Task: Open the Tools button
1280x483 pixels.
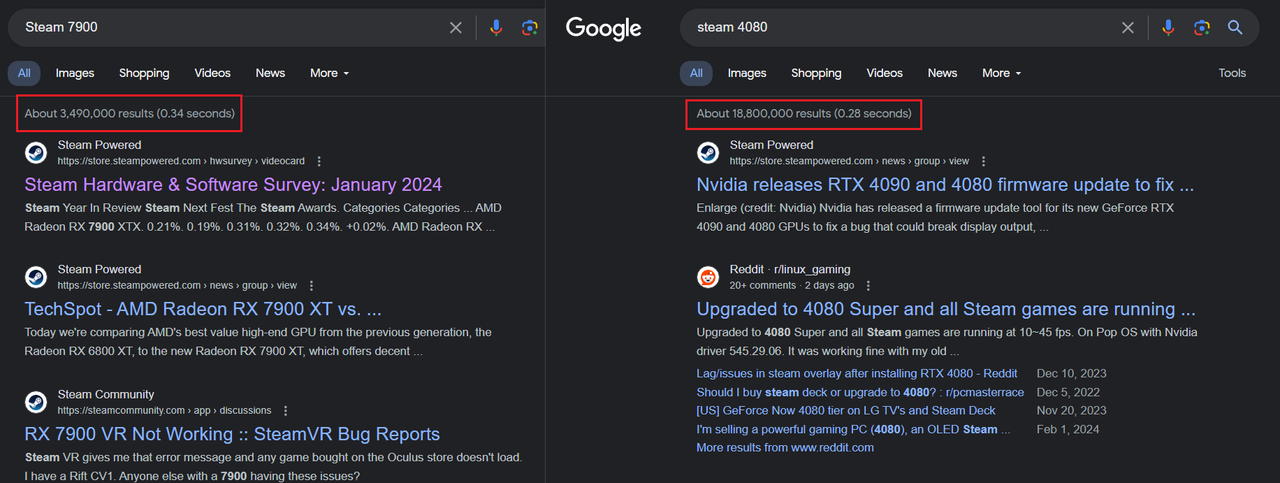Action: coord(1232,73)
